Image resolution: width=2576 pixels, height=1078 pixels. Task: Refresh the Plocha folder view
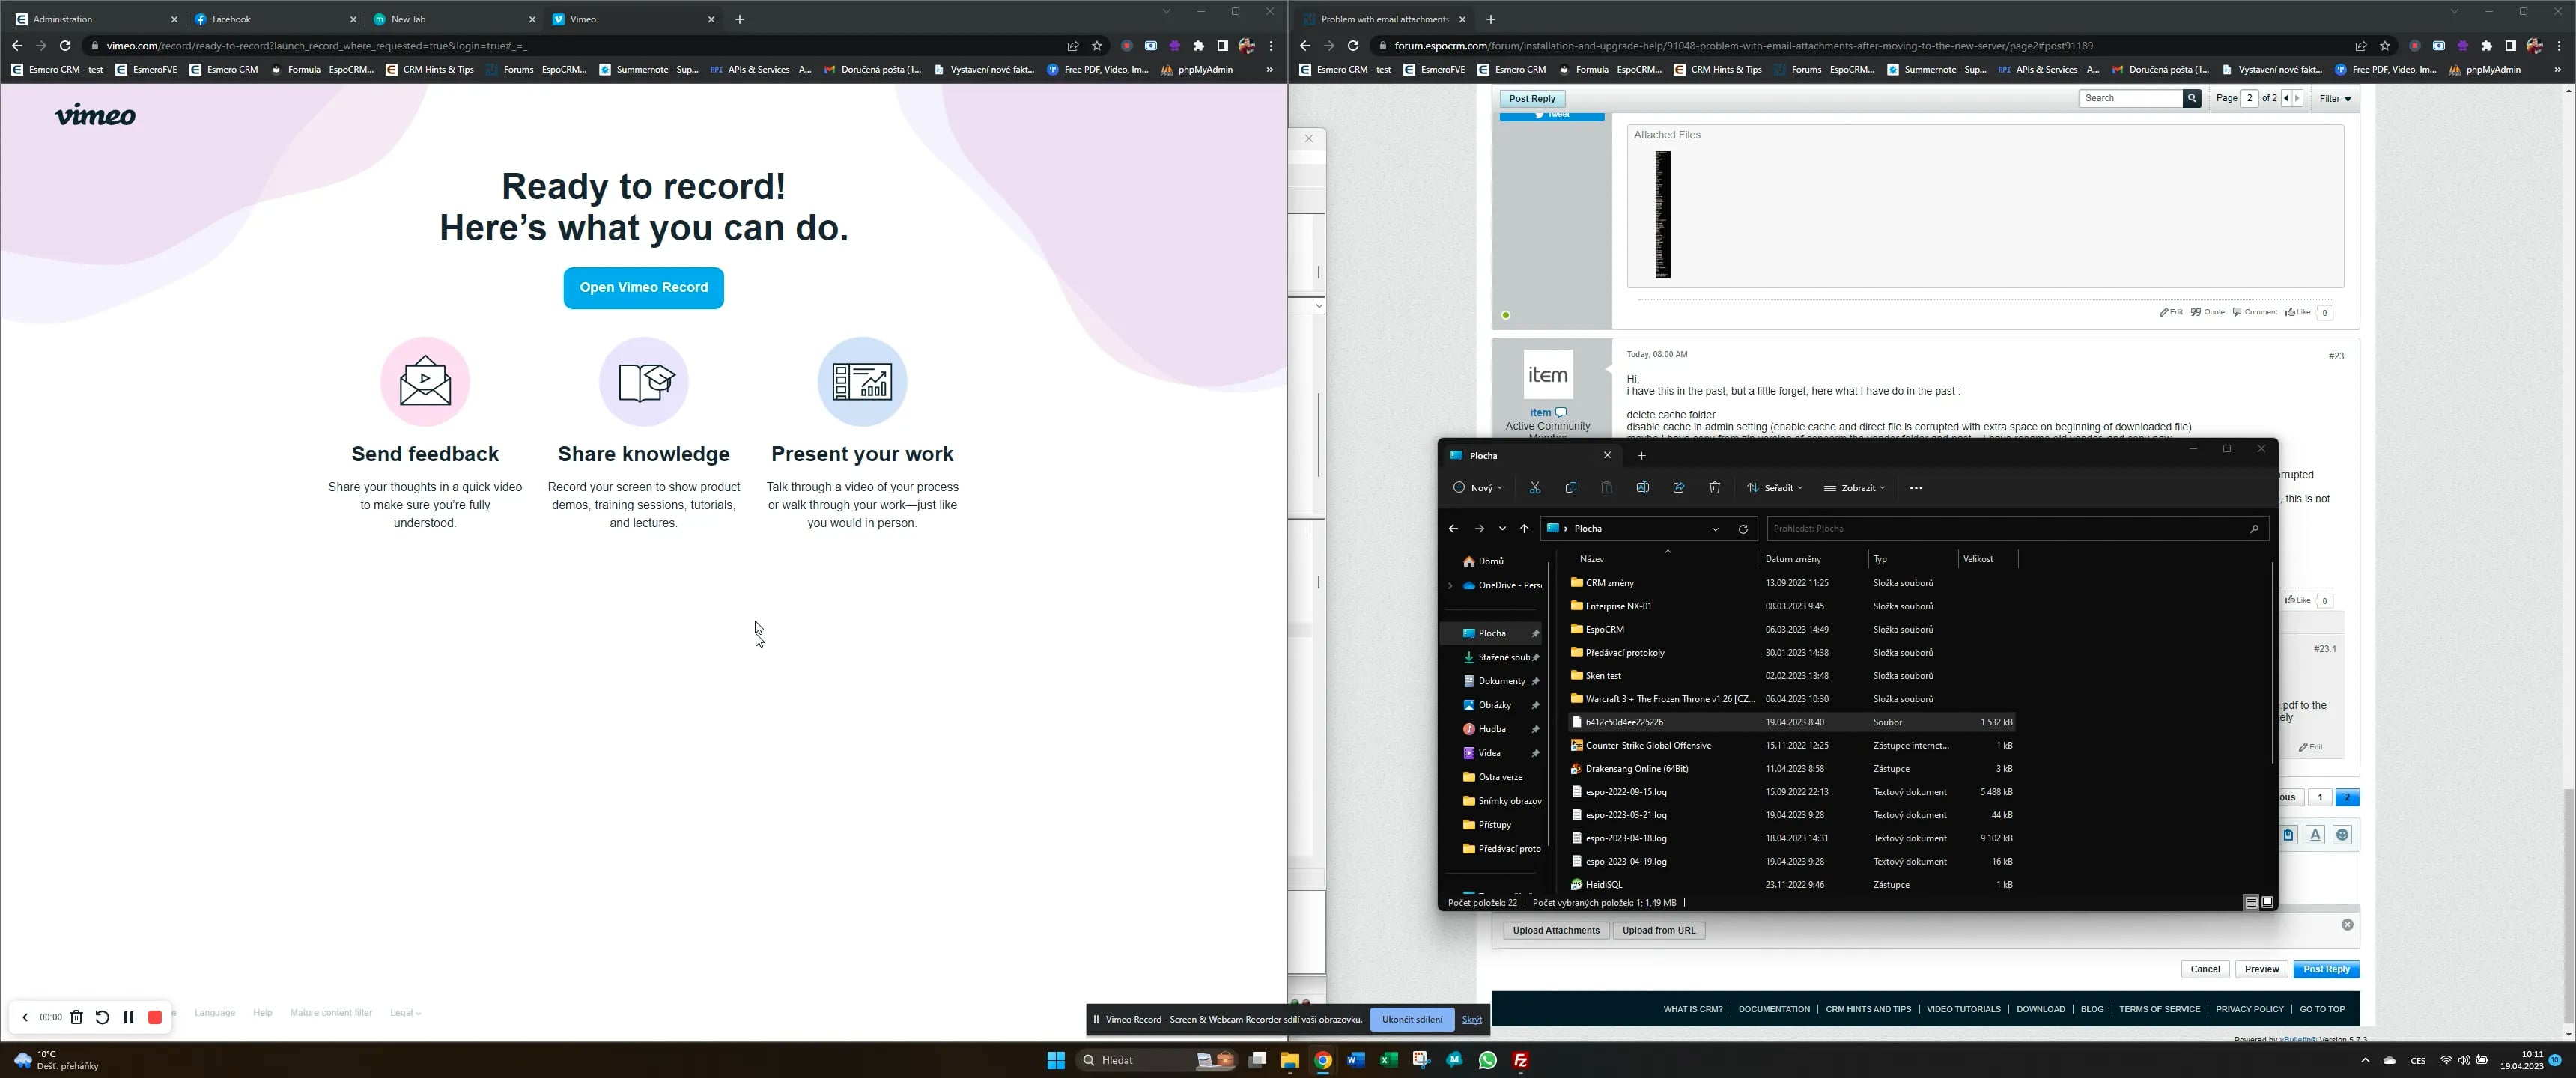(x=1742, y=528)
